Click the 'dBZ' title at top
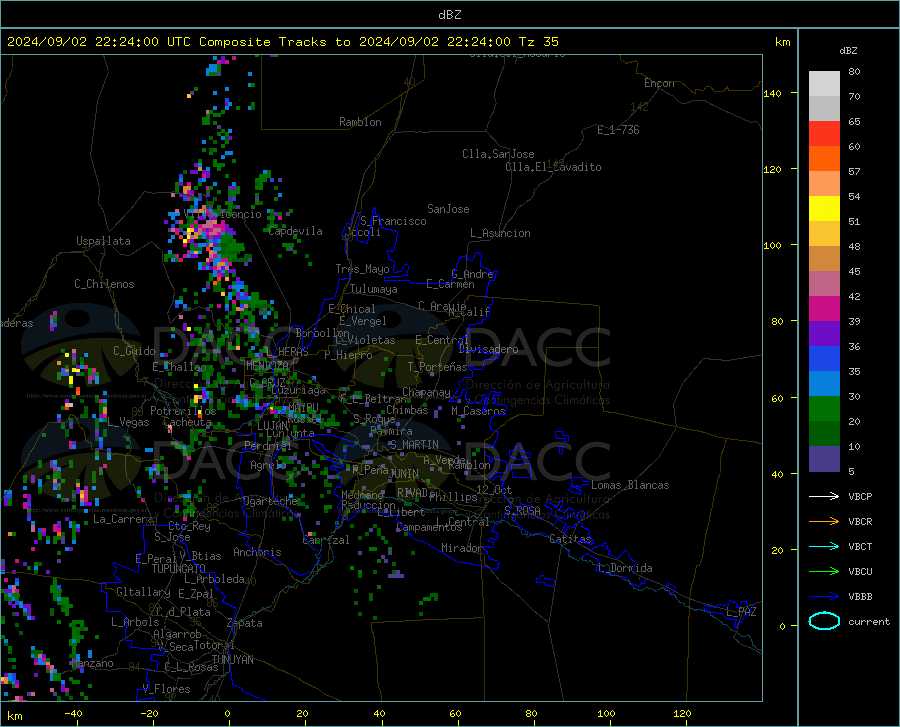This screenshot has height=727, width=900. 449,15
